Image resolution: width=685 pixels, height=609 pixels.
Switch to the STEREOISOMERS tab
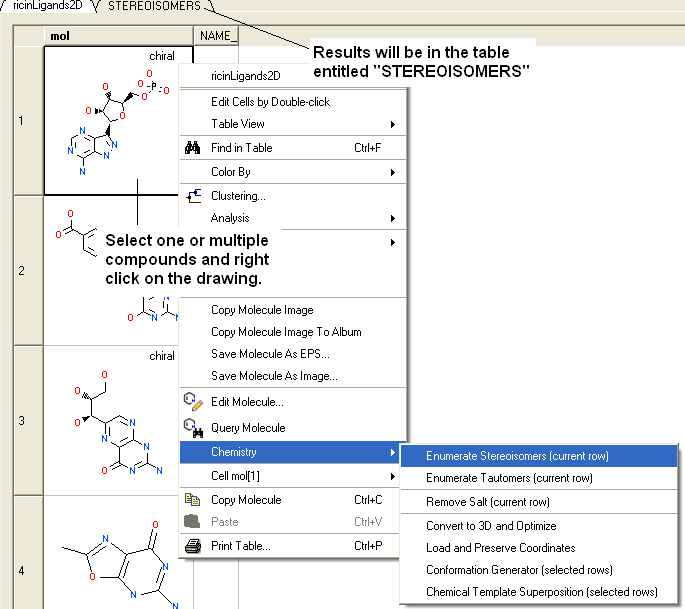[154, 6]
